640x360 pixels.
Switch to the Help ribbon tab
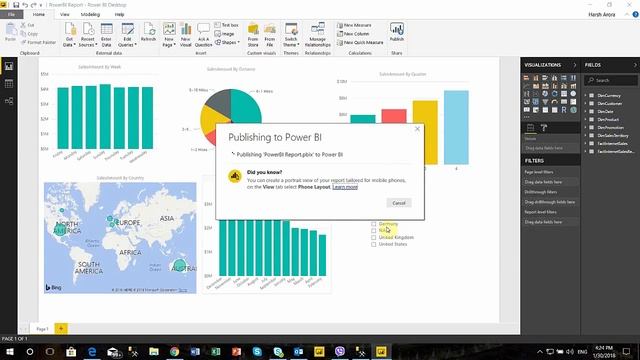(119, 14)
